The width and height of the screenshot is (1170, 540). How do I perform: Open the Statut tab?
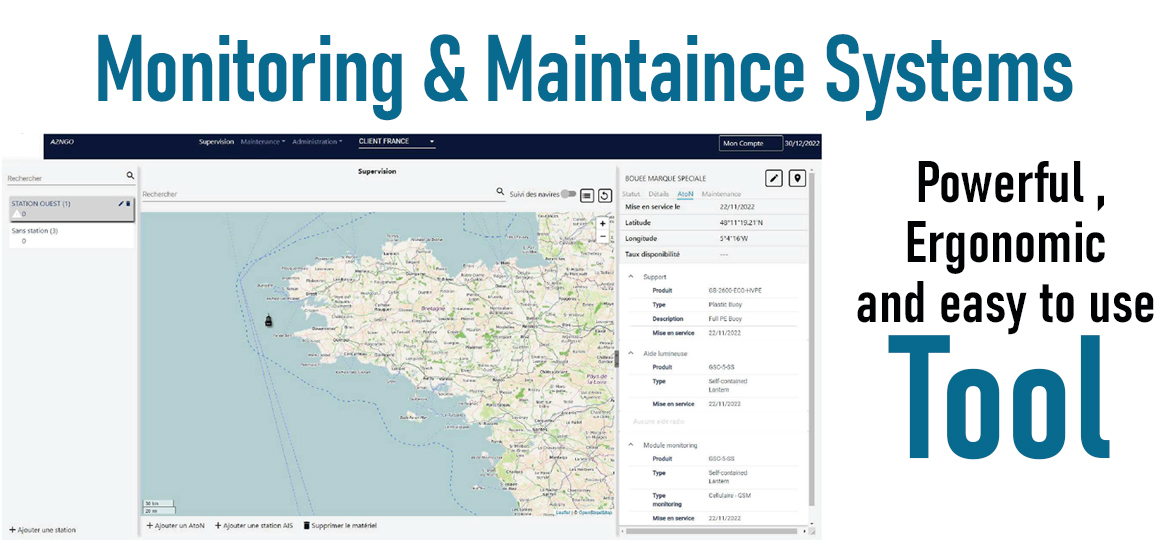click(631, 194)
